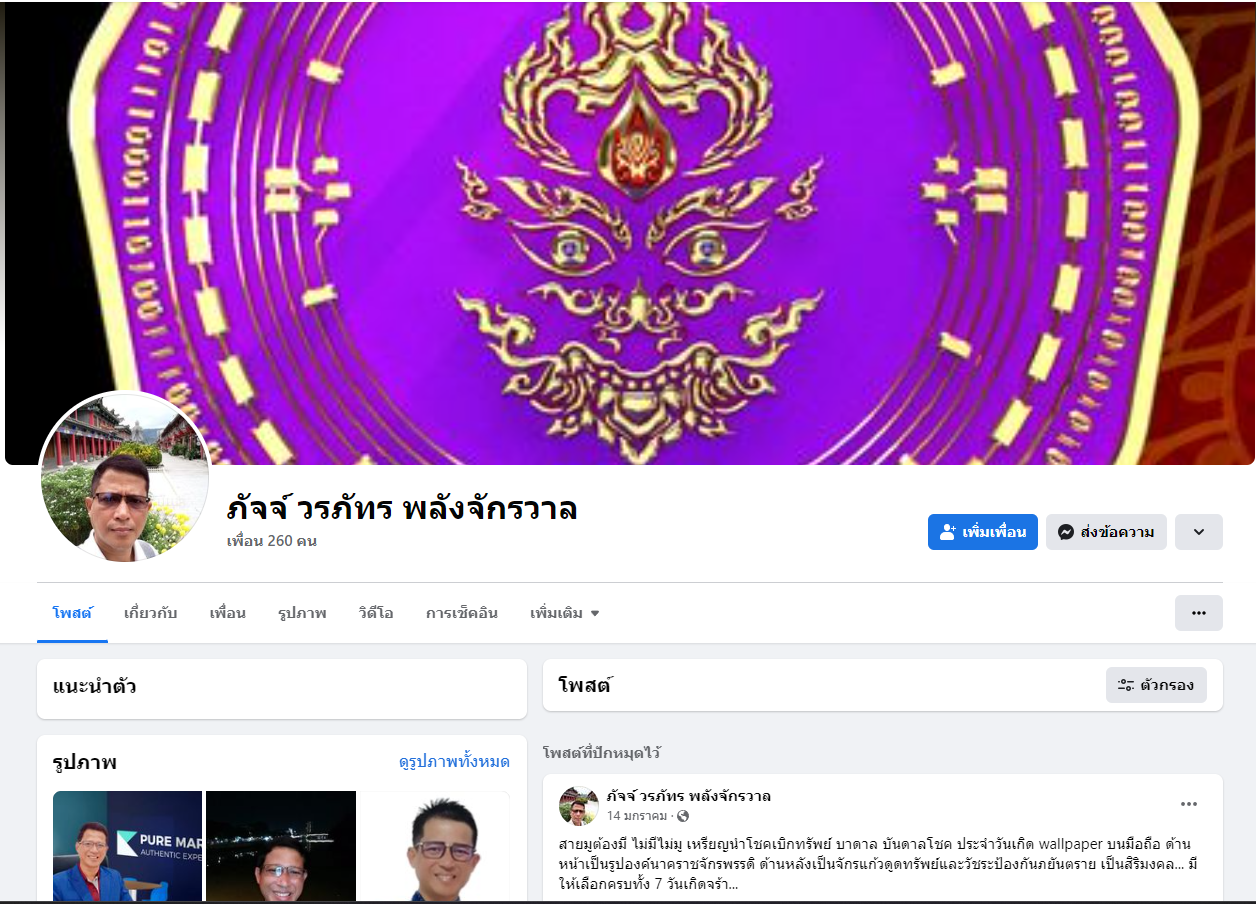1256x904 pixels.
Task: Open the three-dot menu on the tab bar
Action: pos(1198,613)
